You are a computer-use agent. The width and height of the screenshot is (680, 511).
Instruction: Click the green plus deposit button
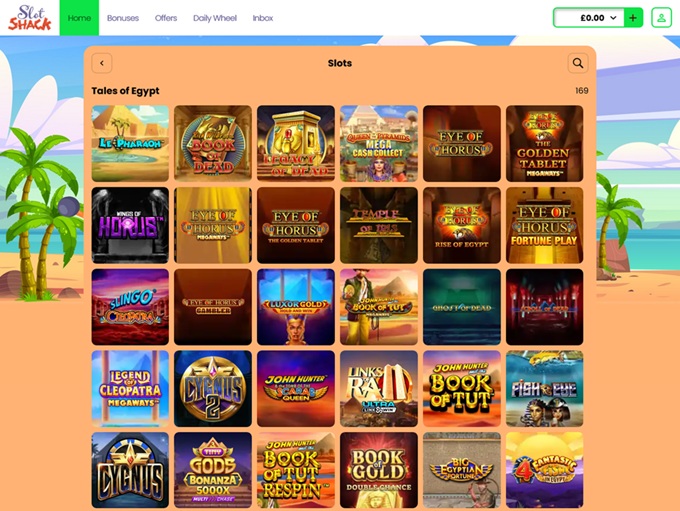(x=633, y=18)
